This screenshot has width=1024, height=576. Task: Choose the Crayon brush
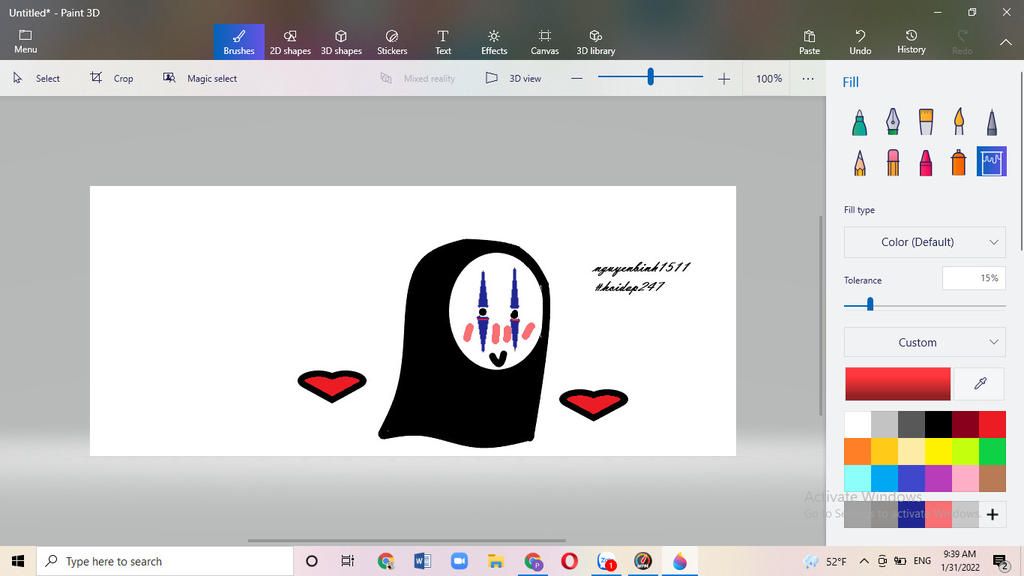coord(925,162)
